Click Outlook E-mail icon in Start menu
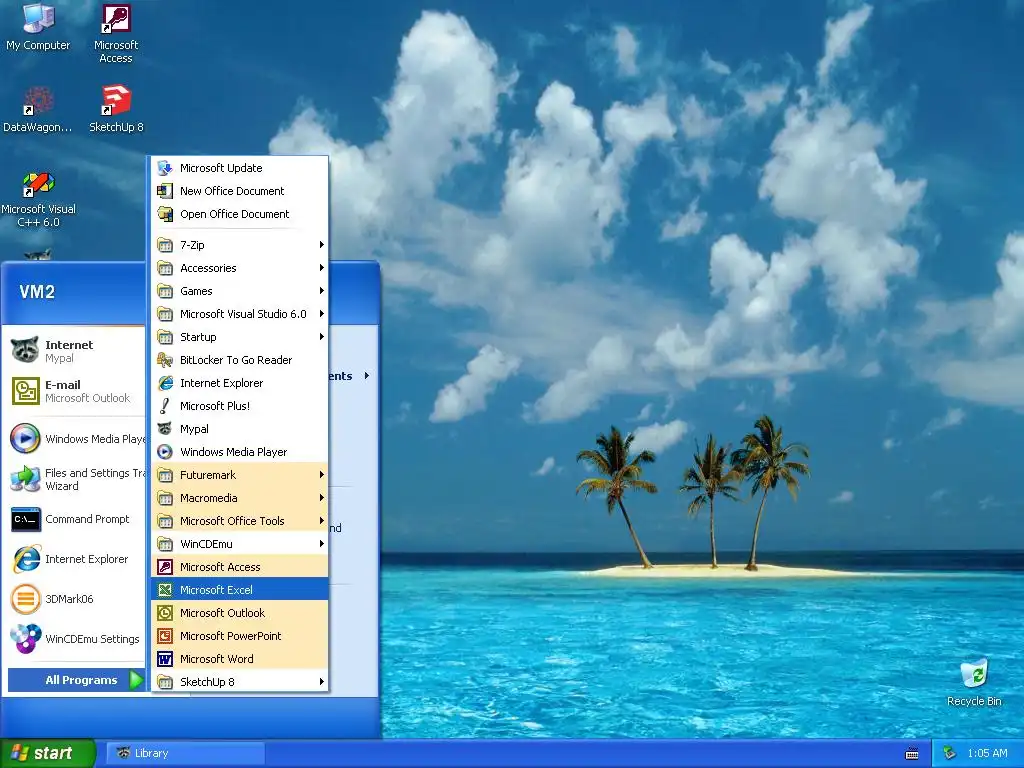This screenshot has height=768, width=1024. (x=25, y=391)
